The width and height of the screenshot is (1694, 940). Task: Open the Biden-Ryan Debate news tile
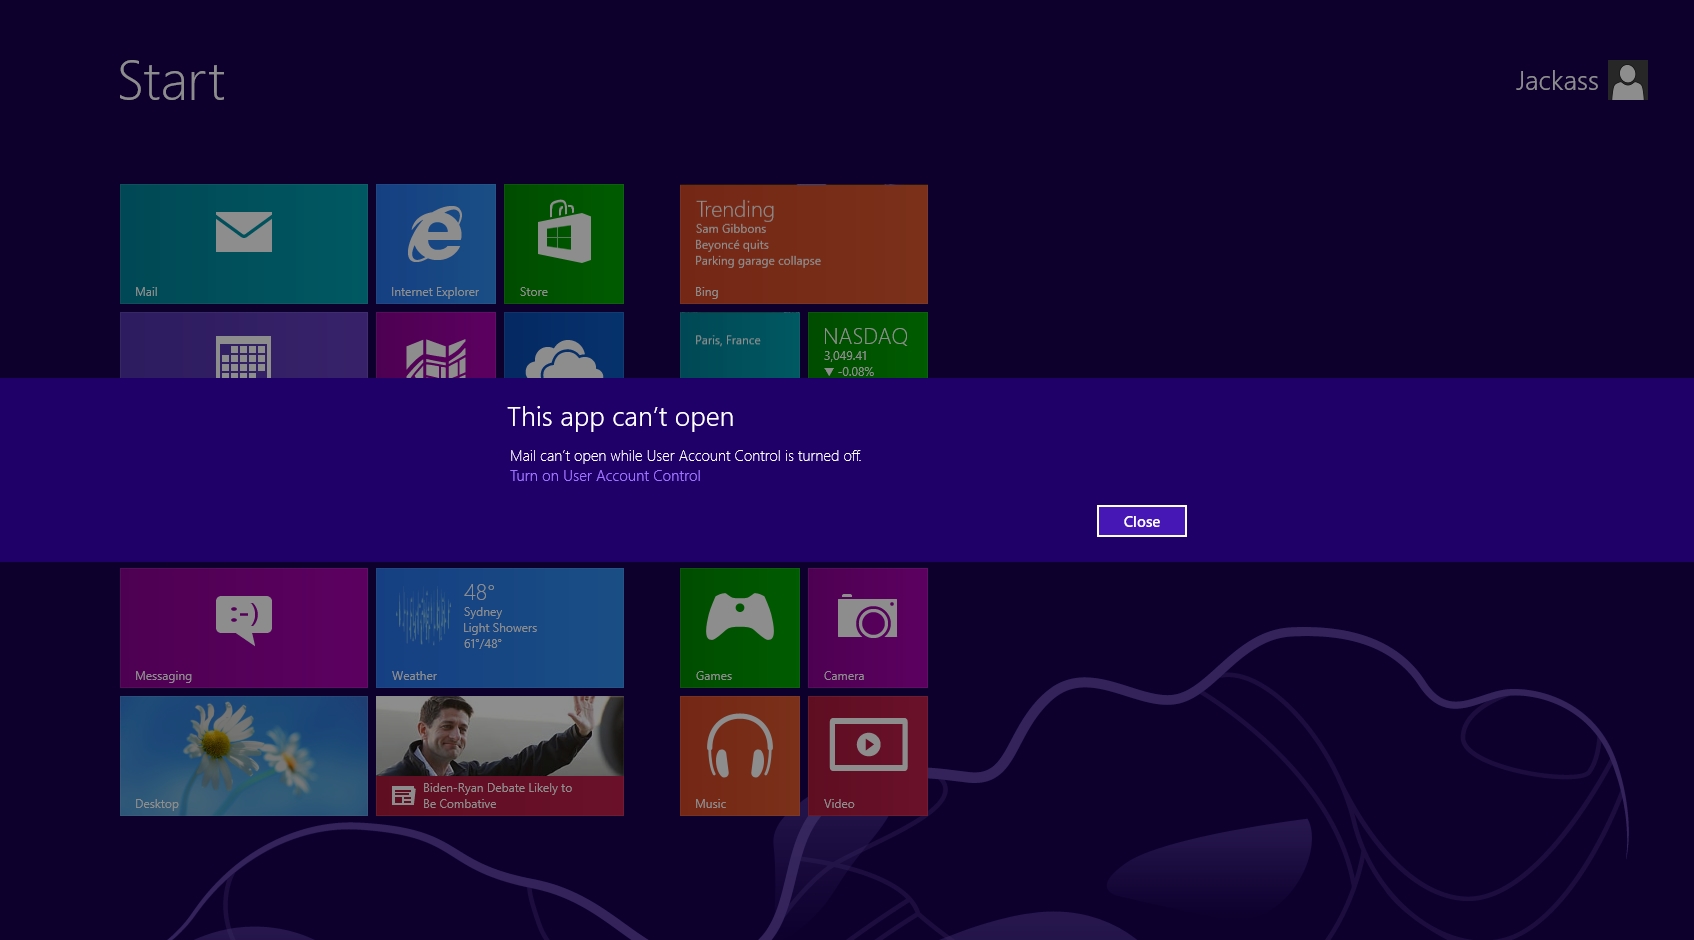pyautogui.click(x=500, y=756)
